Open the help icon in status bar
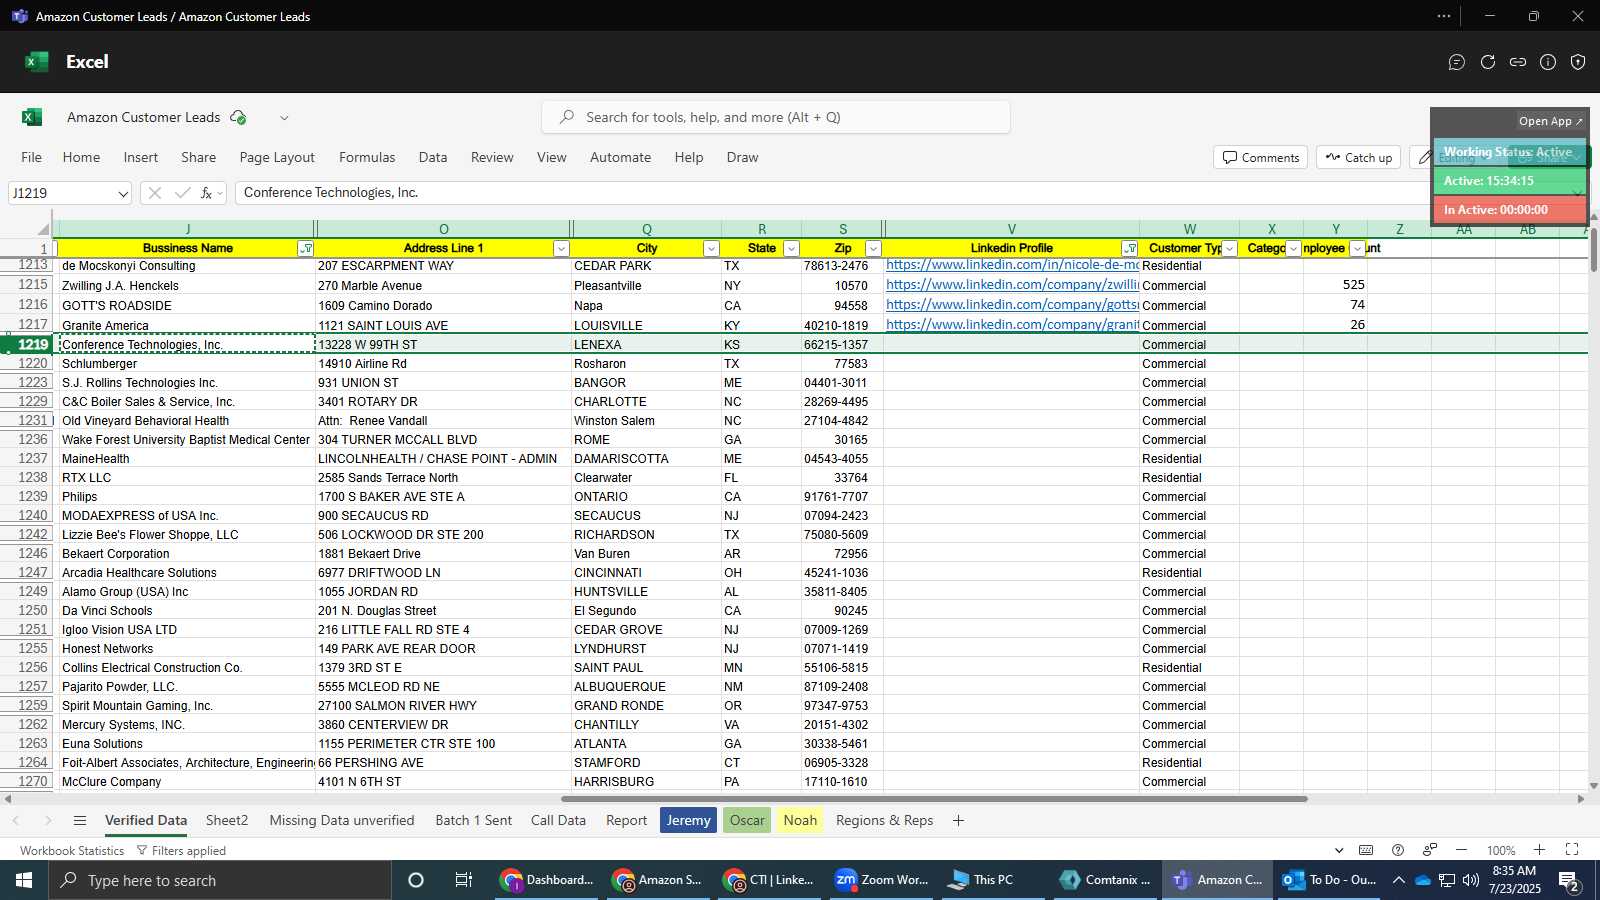Screen dimensions: 1600x900 [1398, 850]
